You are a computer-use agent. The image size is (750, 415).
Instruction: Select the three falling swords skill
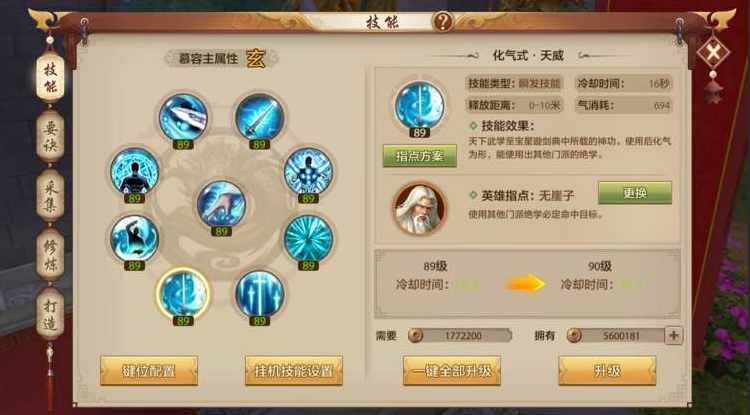tap(260, 294)
